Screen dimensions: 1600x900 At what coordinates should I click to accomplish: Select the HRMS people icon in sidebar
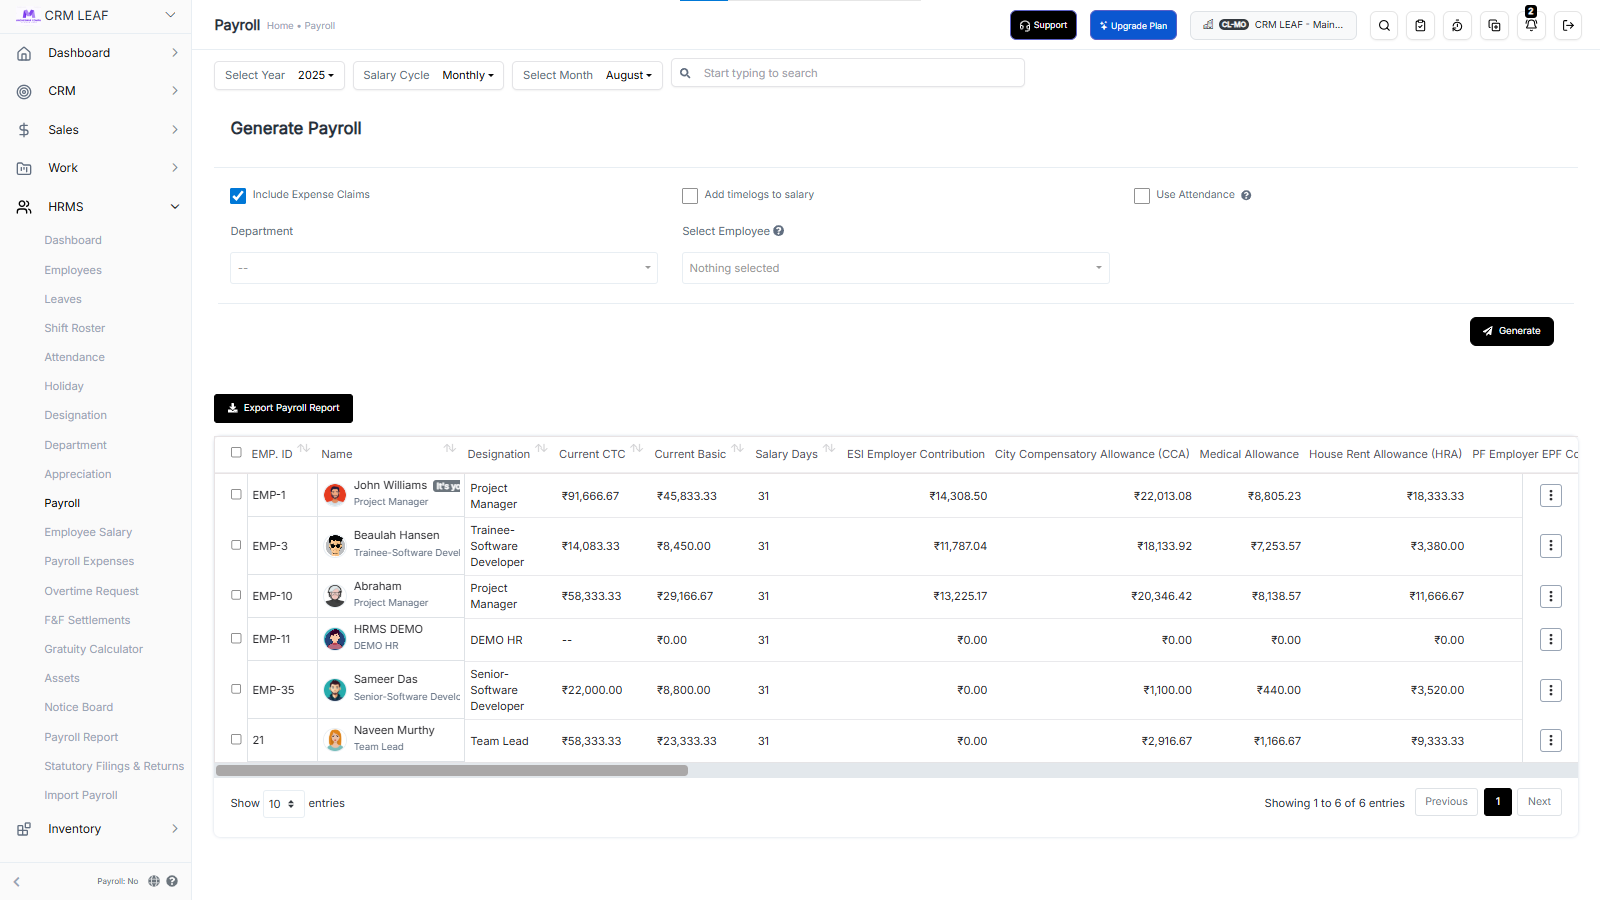click(22, 206)
